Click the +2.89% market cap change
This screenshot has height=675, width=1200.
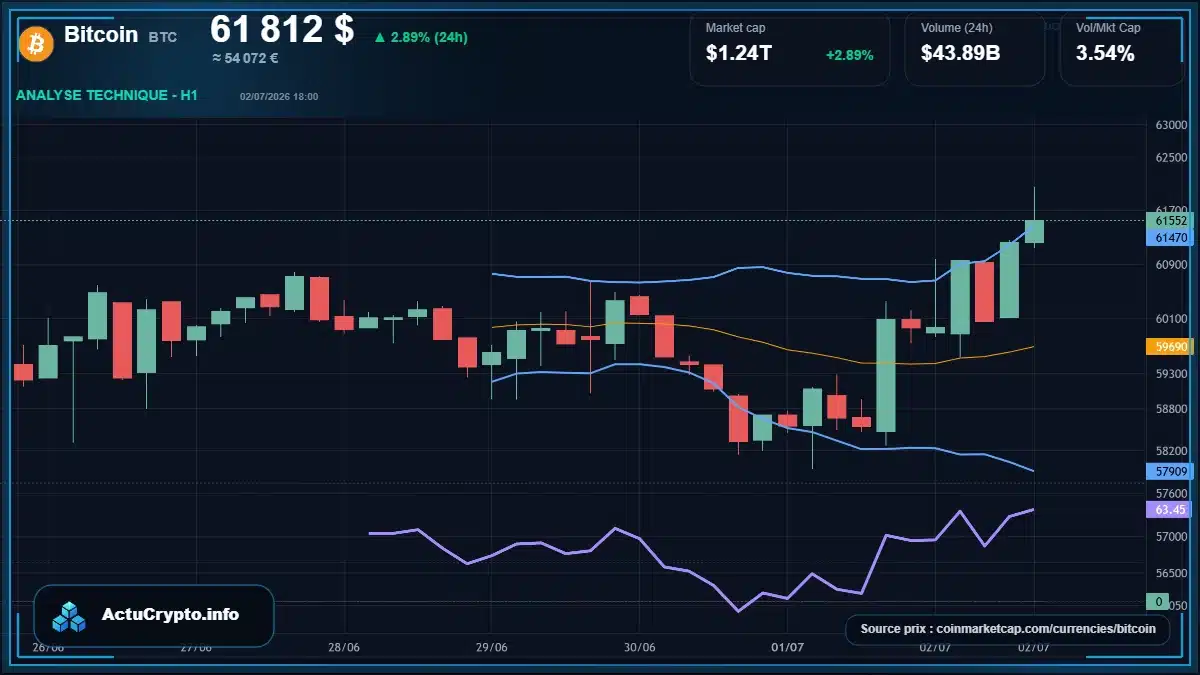tap(850, 55)
